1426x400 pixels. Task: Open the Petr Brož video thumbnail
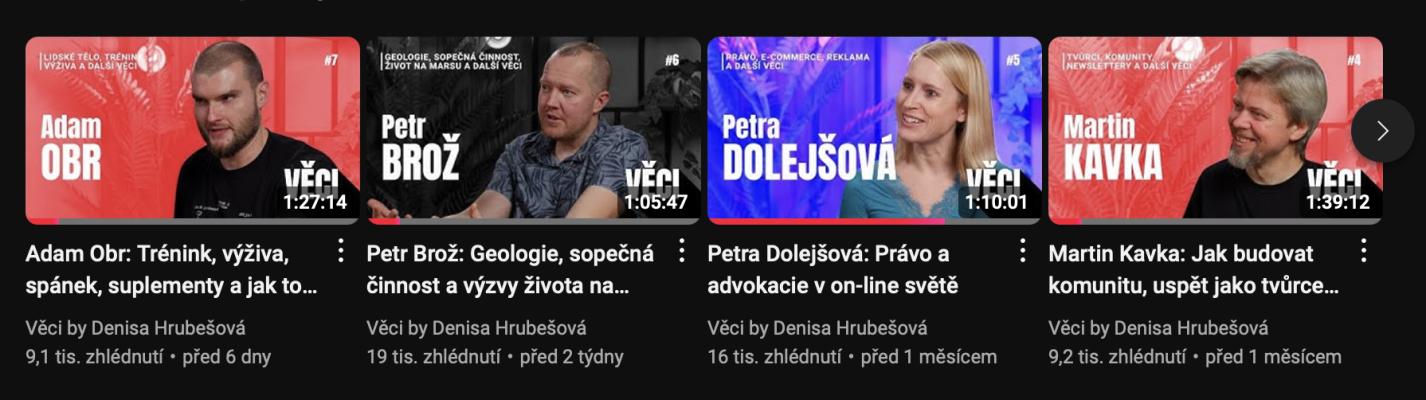[533, 130]
